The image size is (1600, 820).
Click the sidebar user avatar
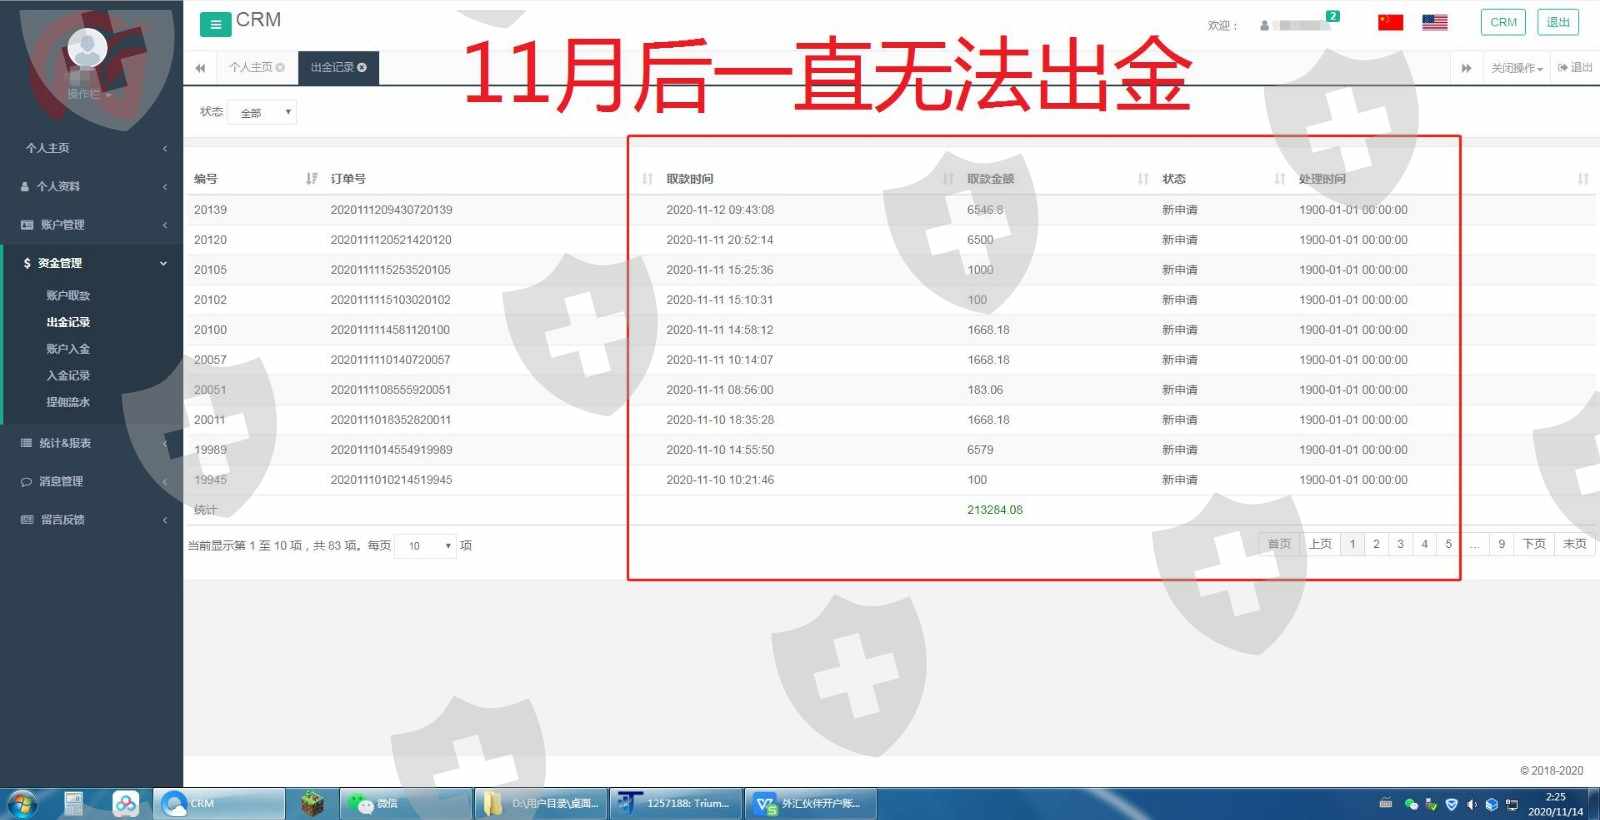pyautogui.click(x=87, y=49)
